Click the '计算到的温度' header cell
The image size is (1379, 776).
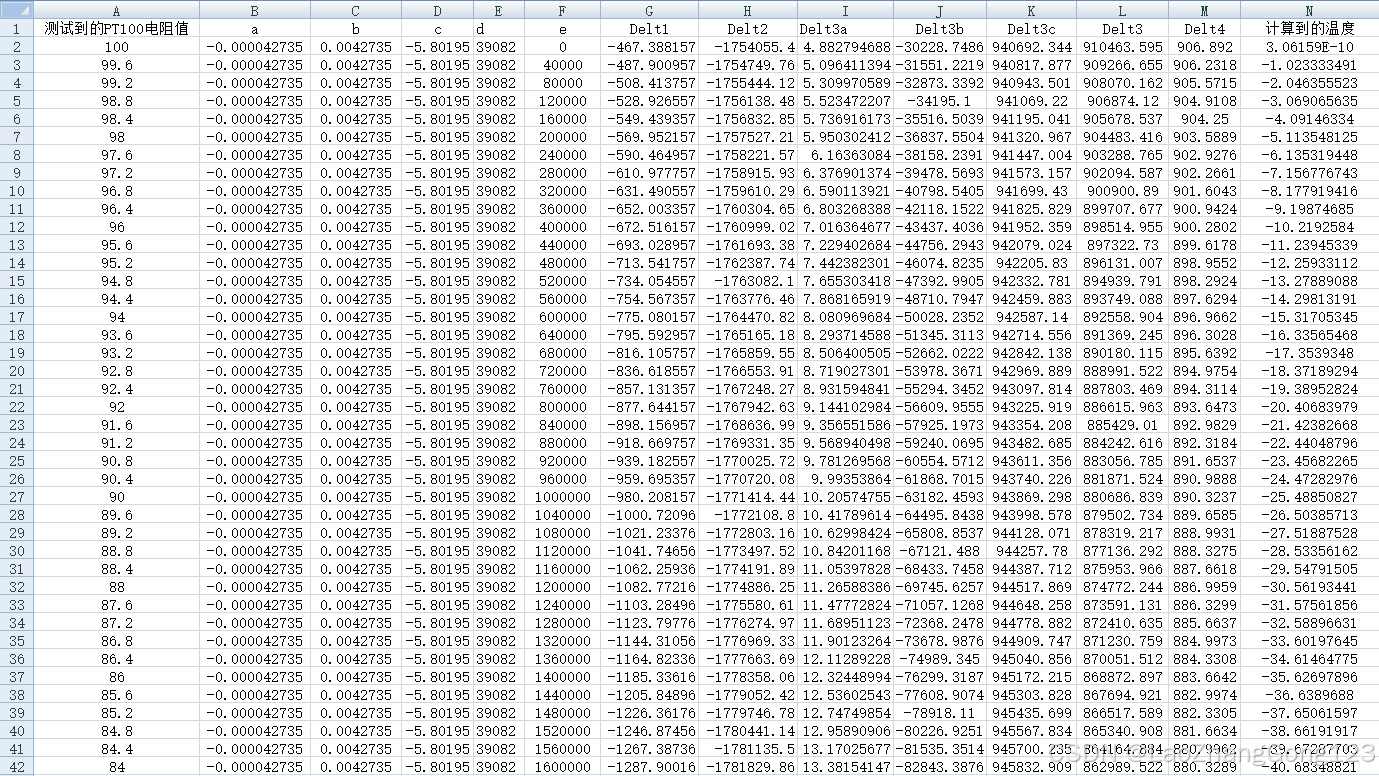click(1309, 29)
